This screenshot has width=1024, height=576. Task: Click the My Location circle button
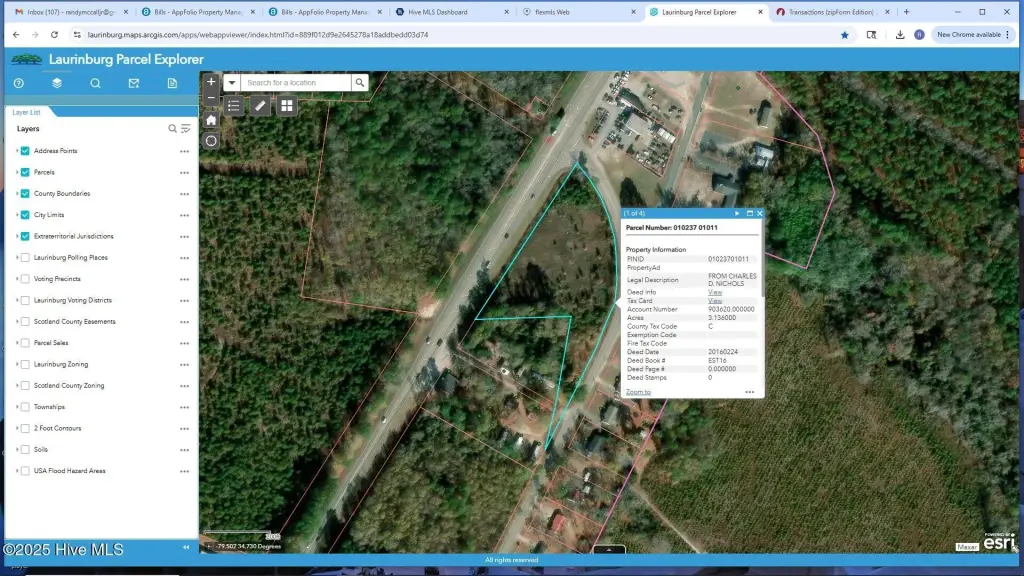[211, 141]
